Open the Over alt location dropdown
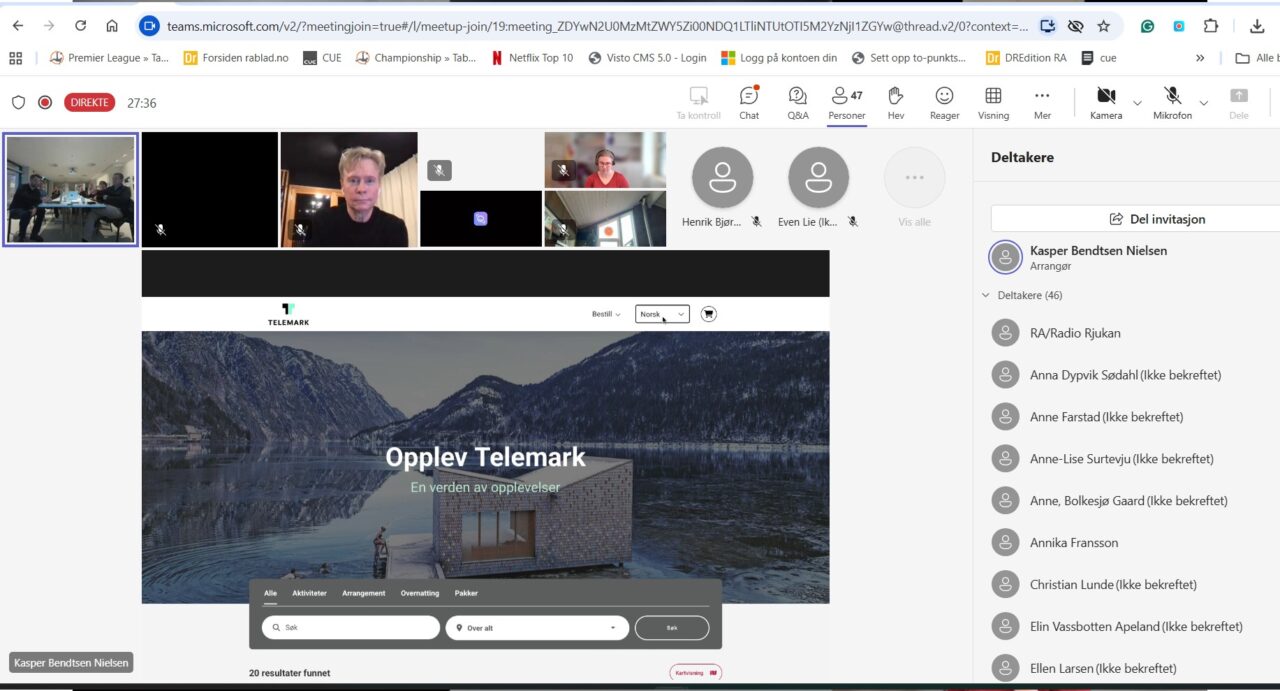This screenshot has height=691, width=1280. (x=537, y=628)
